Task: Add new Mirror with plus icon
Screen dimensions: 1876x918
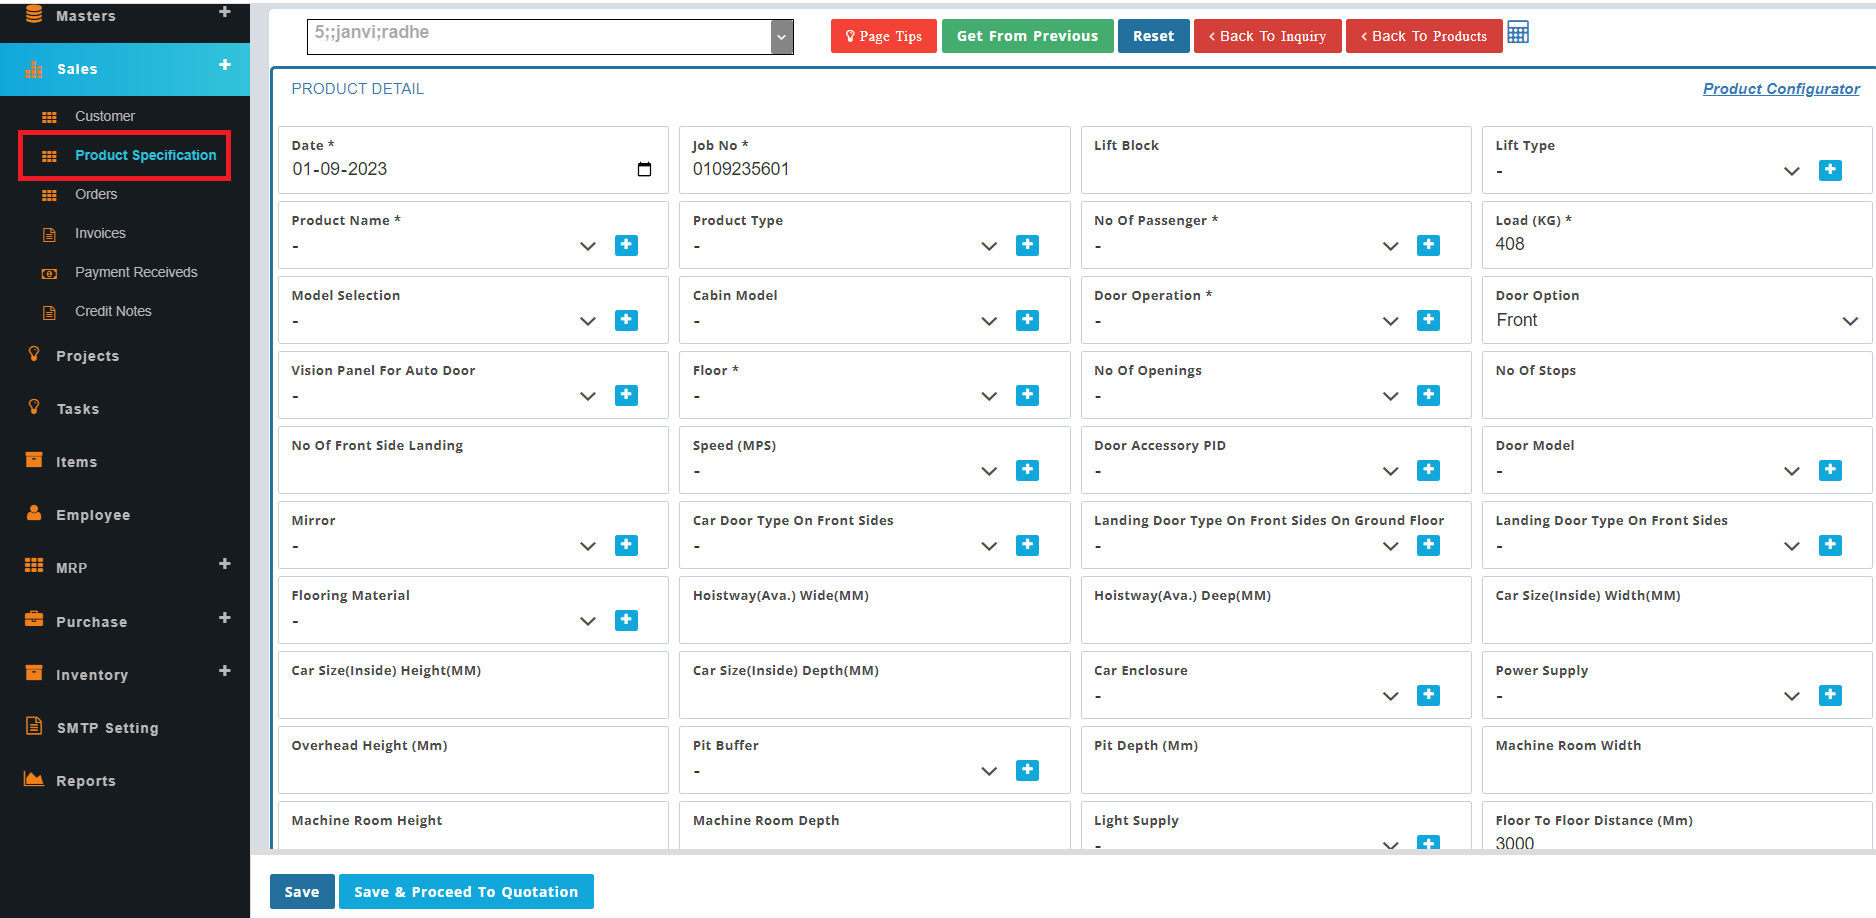Action: (x=626, y=545)
